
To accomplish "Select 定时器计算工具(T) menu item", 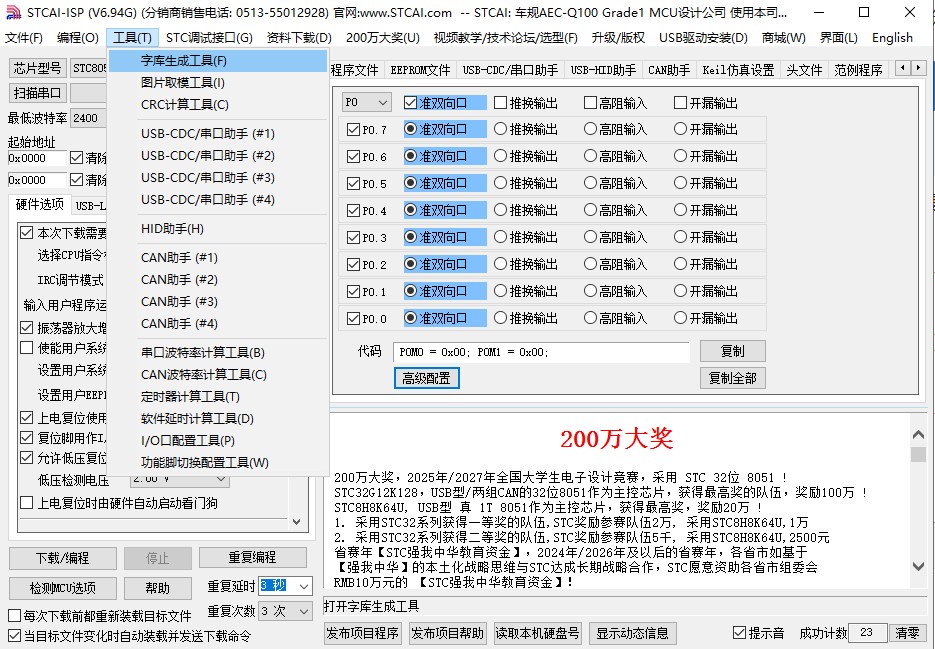I will point(218,397).
